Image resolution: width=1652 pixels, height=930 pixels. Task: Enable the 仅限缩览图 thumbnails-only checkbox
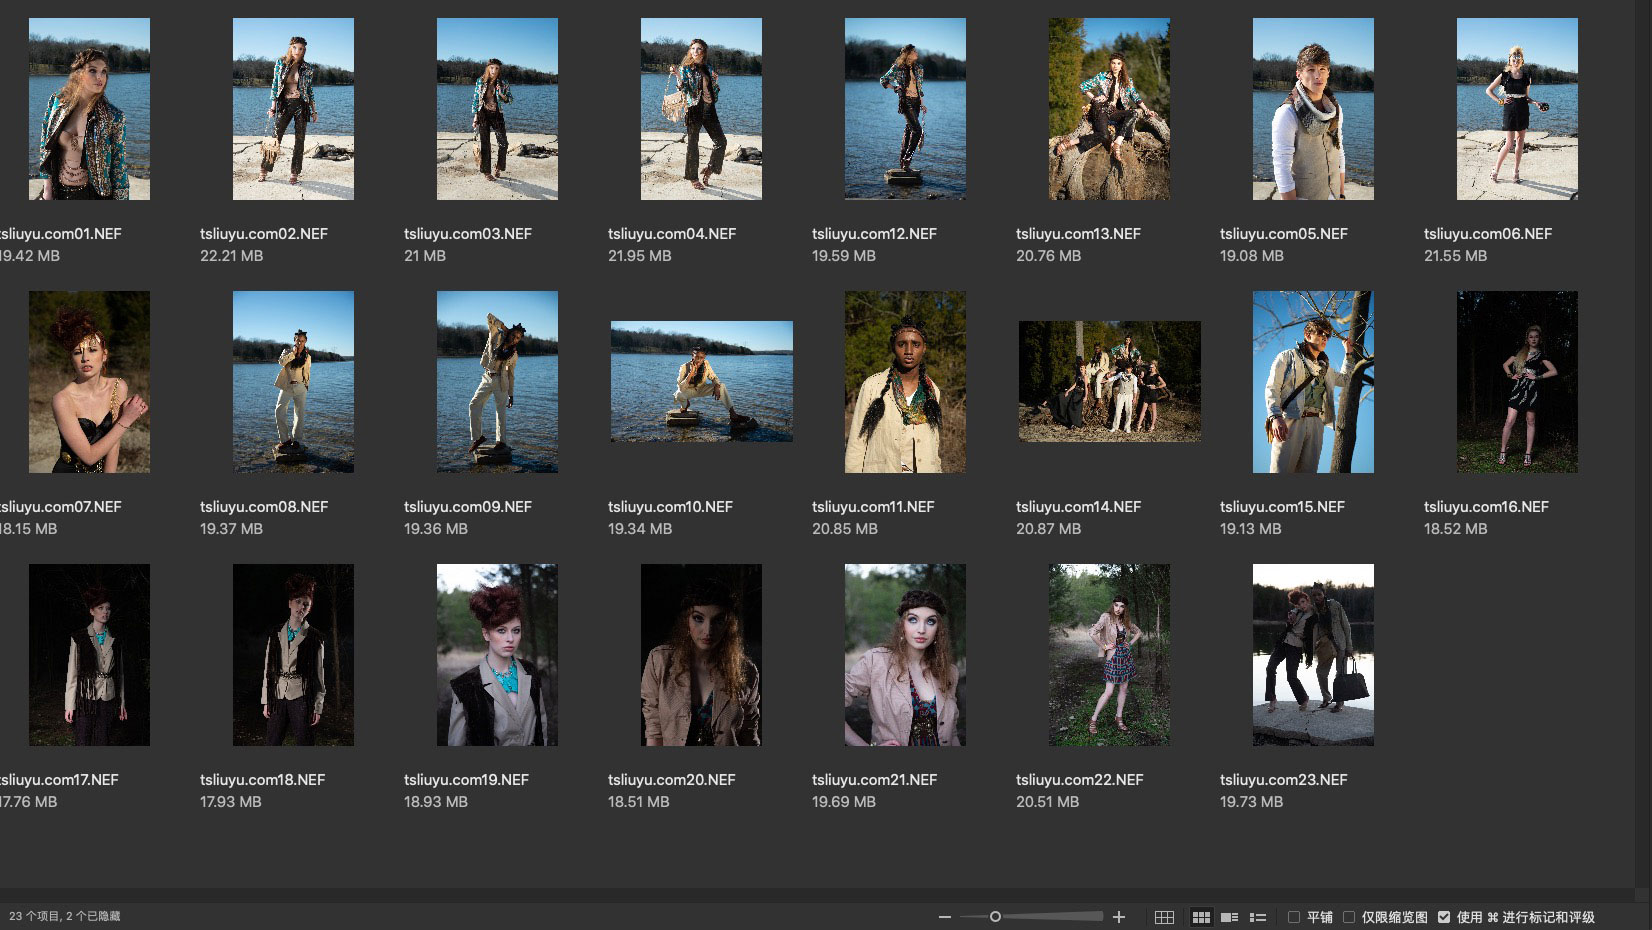point(1349,917)
